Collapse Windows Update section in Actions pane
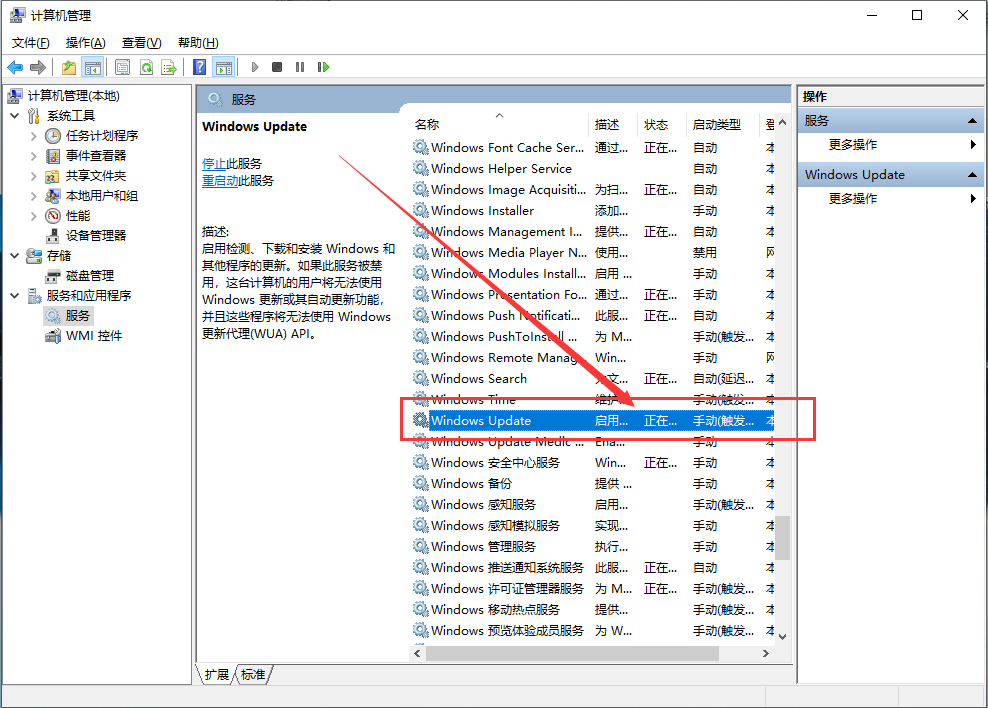 click(972, 174)
